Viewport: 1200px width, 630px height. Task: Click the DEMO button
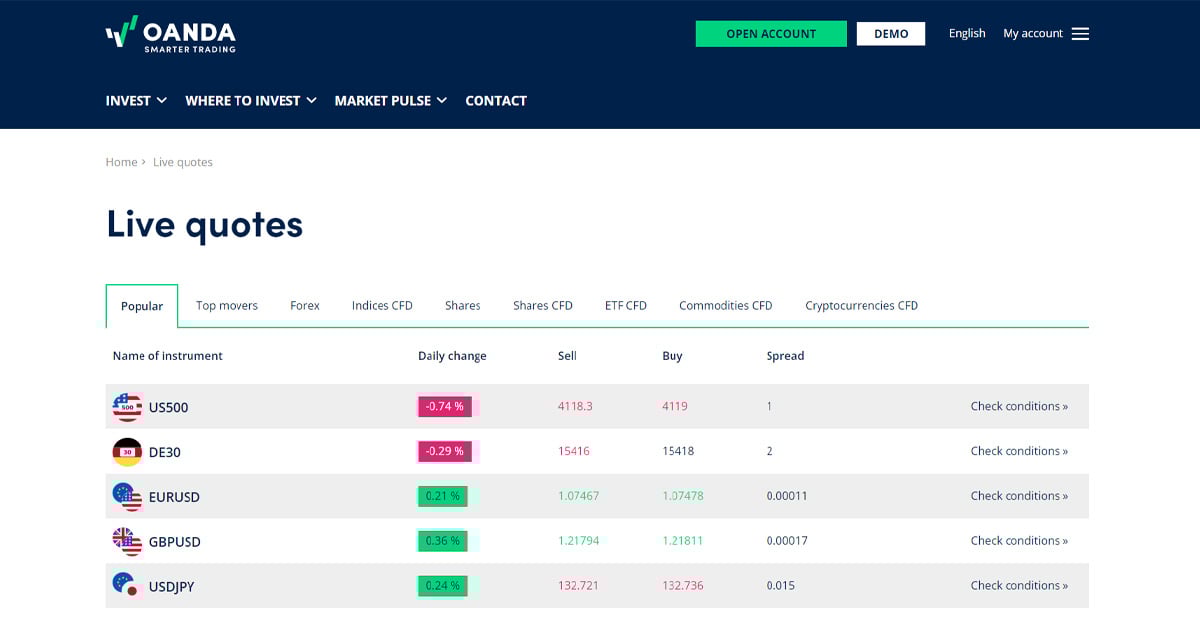[890, 33]
